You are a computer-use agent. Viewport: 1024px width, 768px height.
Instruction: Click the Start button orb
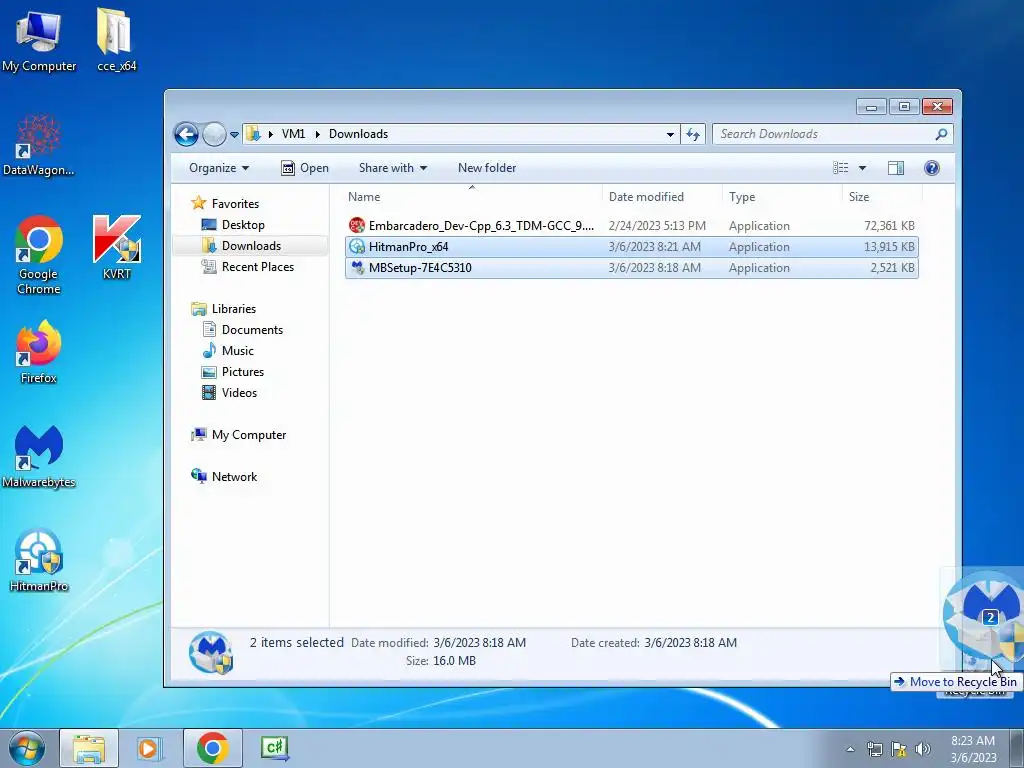coord(27,748)
